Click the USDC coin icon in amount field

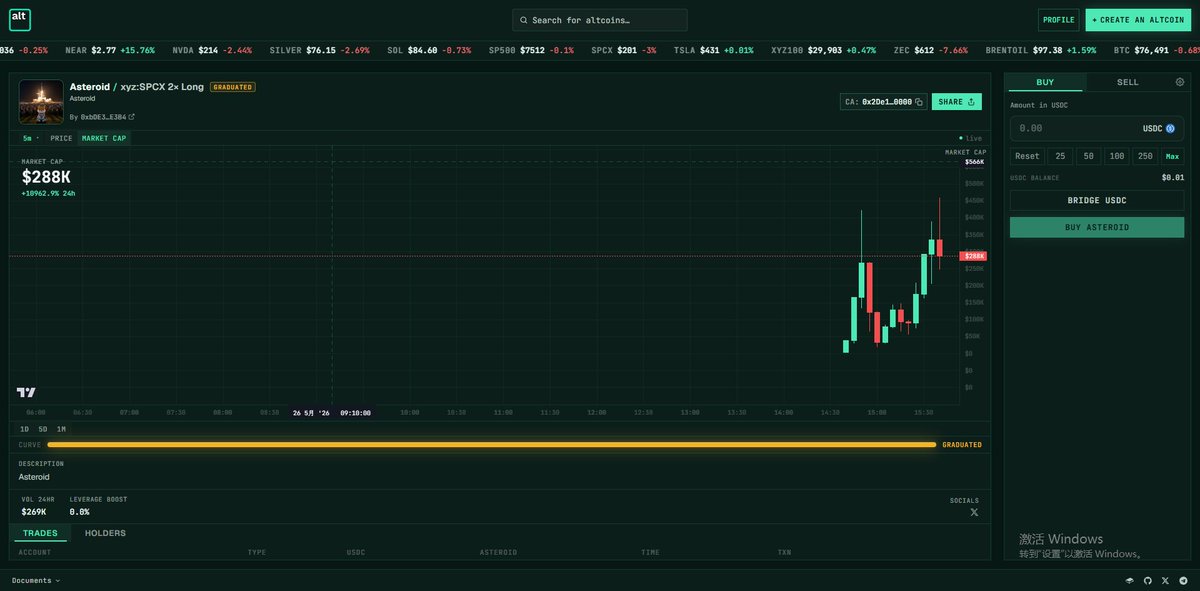click(1170, 128)
